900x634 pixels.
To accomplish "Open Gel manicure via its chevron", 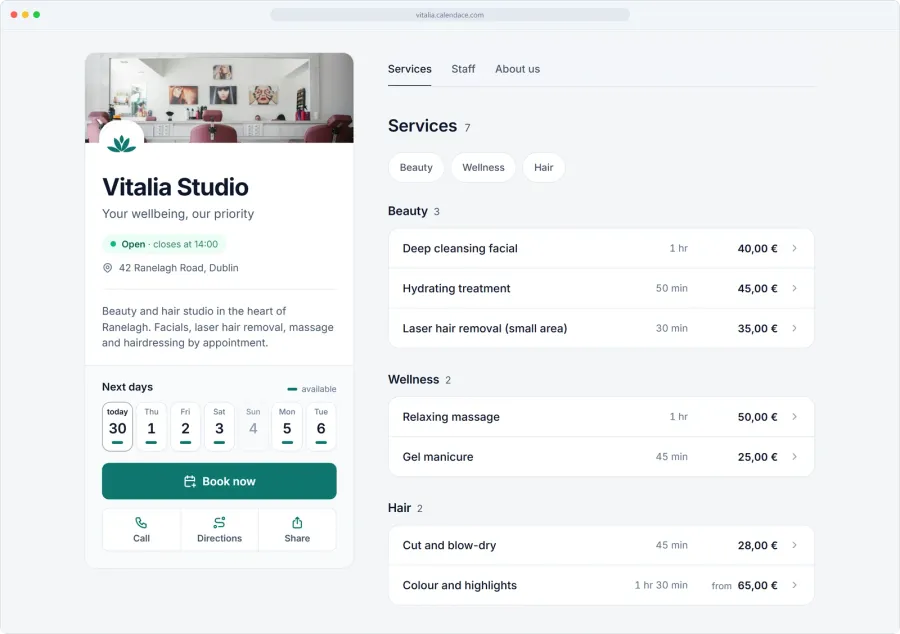I will point(794,457).
